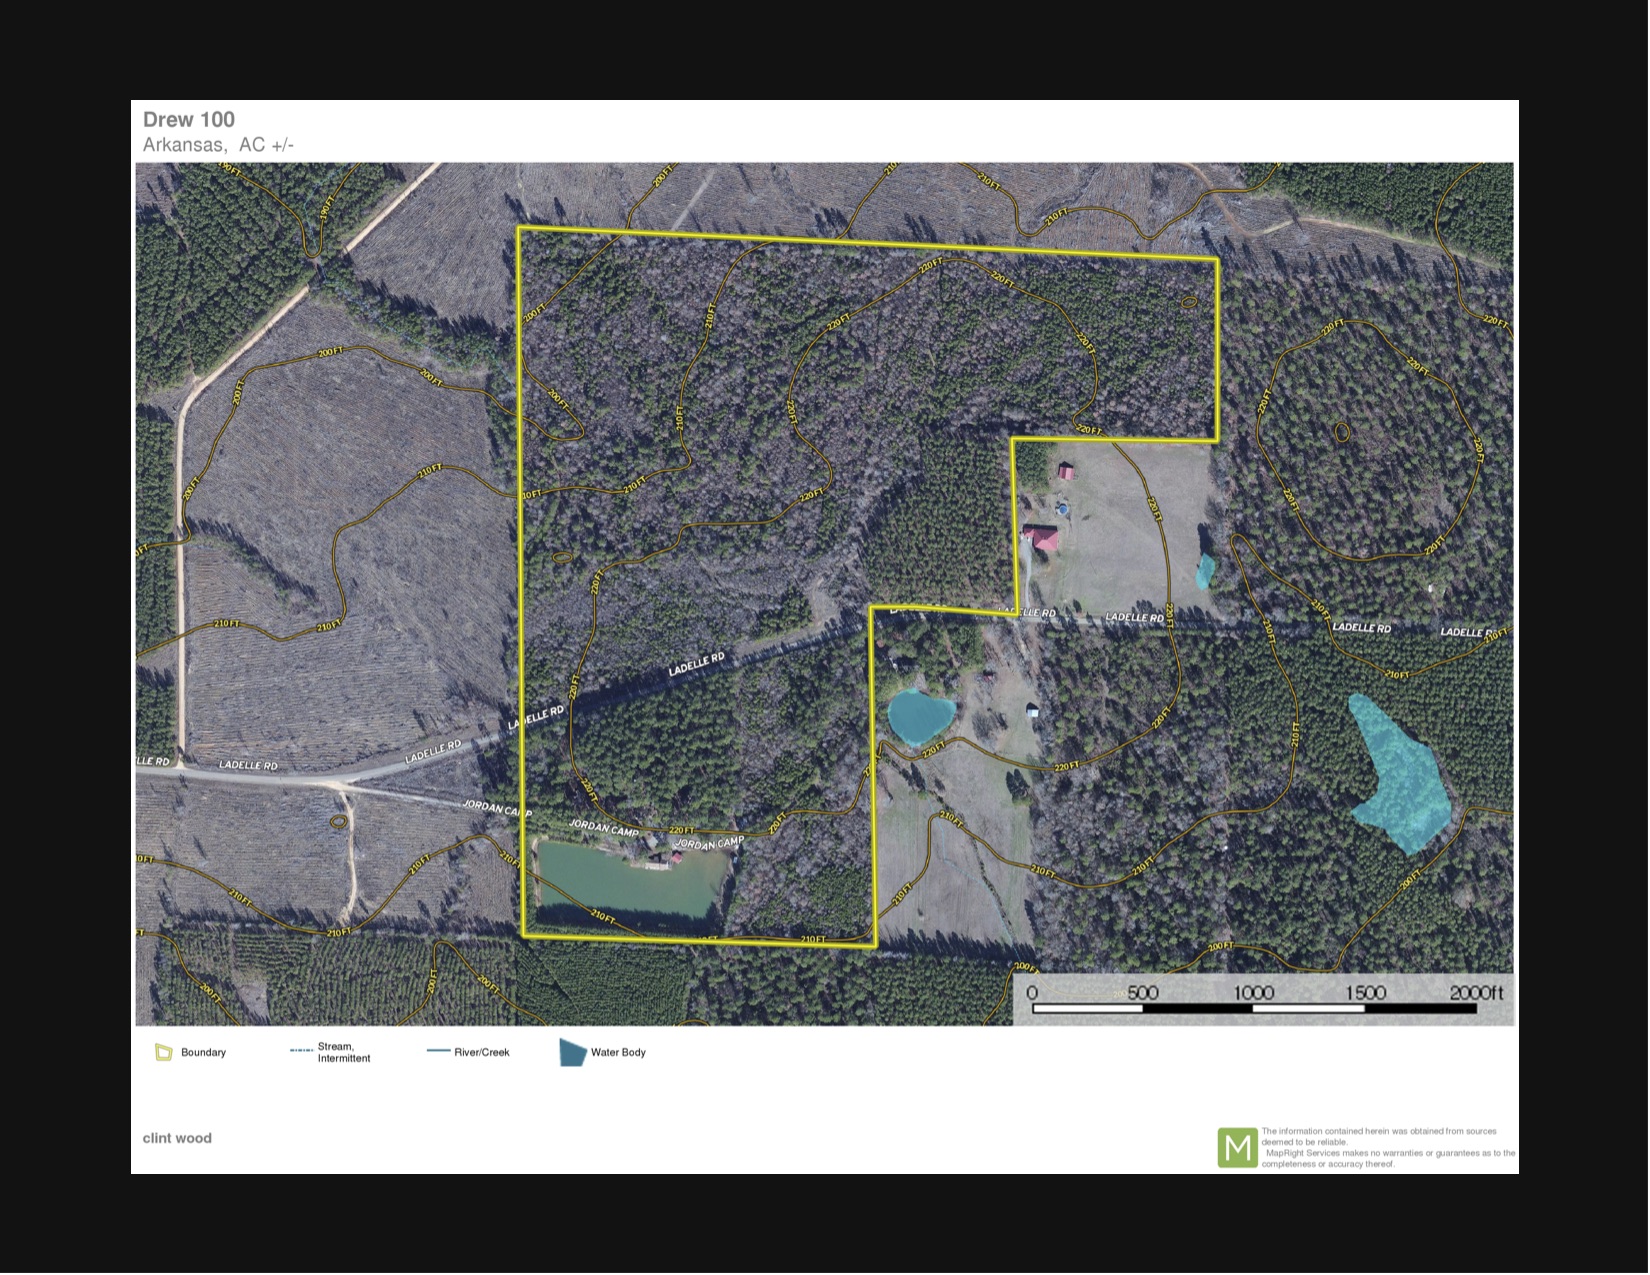The width and height of the screenshot is (1650, 1275).
Task: Select the red-roofed house north of Ladelle Rd
Action: [1042, 539]
